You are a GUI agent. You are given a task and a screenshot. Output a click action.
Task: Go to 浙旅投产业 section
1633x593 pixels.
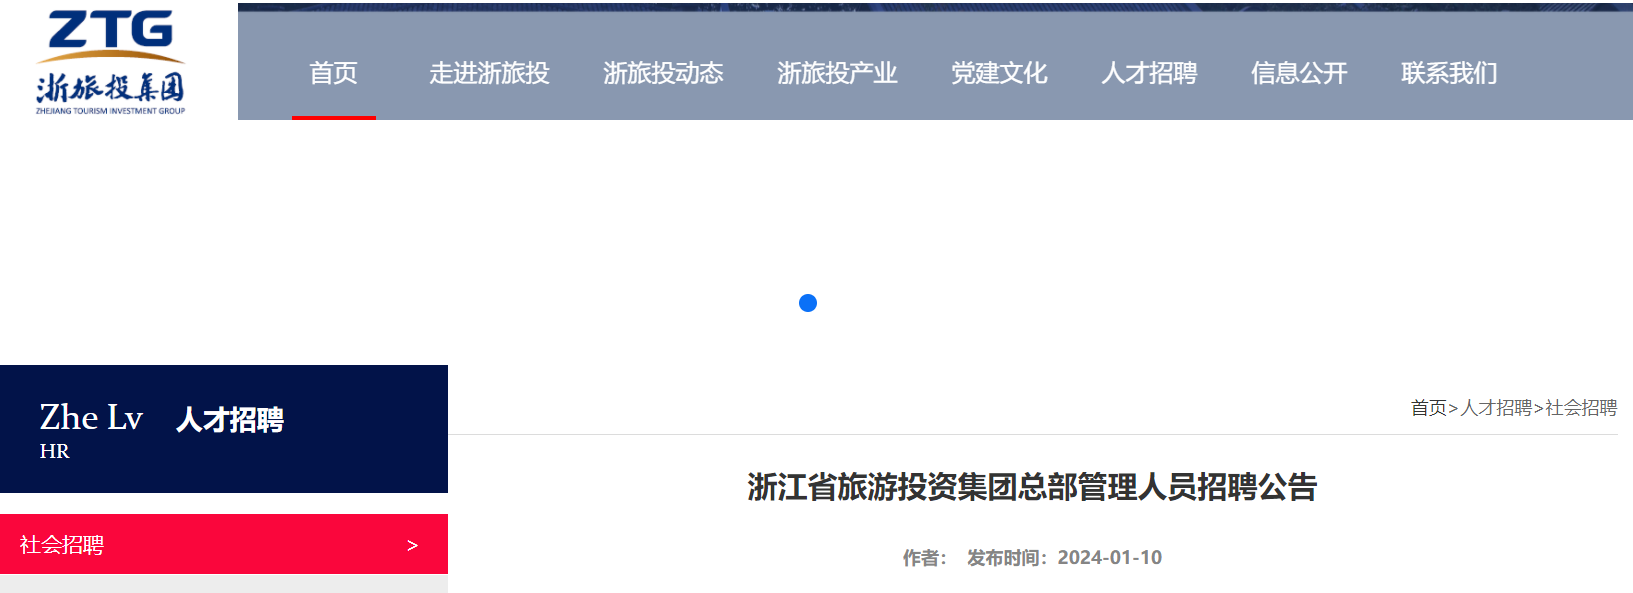(837, 73)
